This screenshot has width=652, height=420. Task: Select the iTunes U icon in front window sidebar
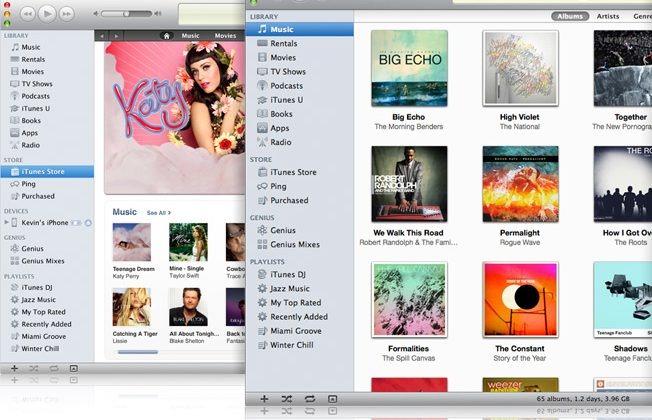(x=262, y=100)
